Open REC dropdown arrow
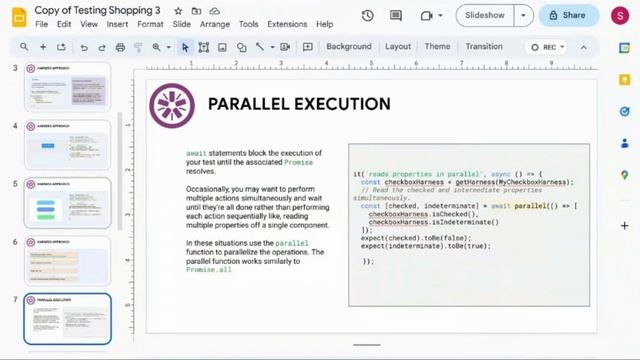 pyautogui.click(x=562, y=47)
